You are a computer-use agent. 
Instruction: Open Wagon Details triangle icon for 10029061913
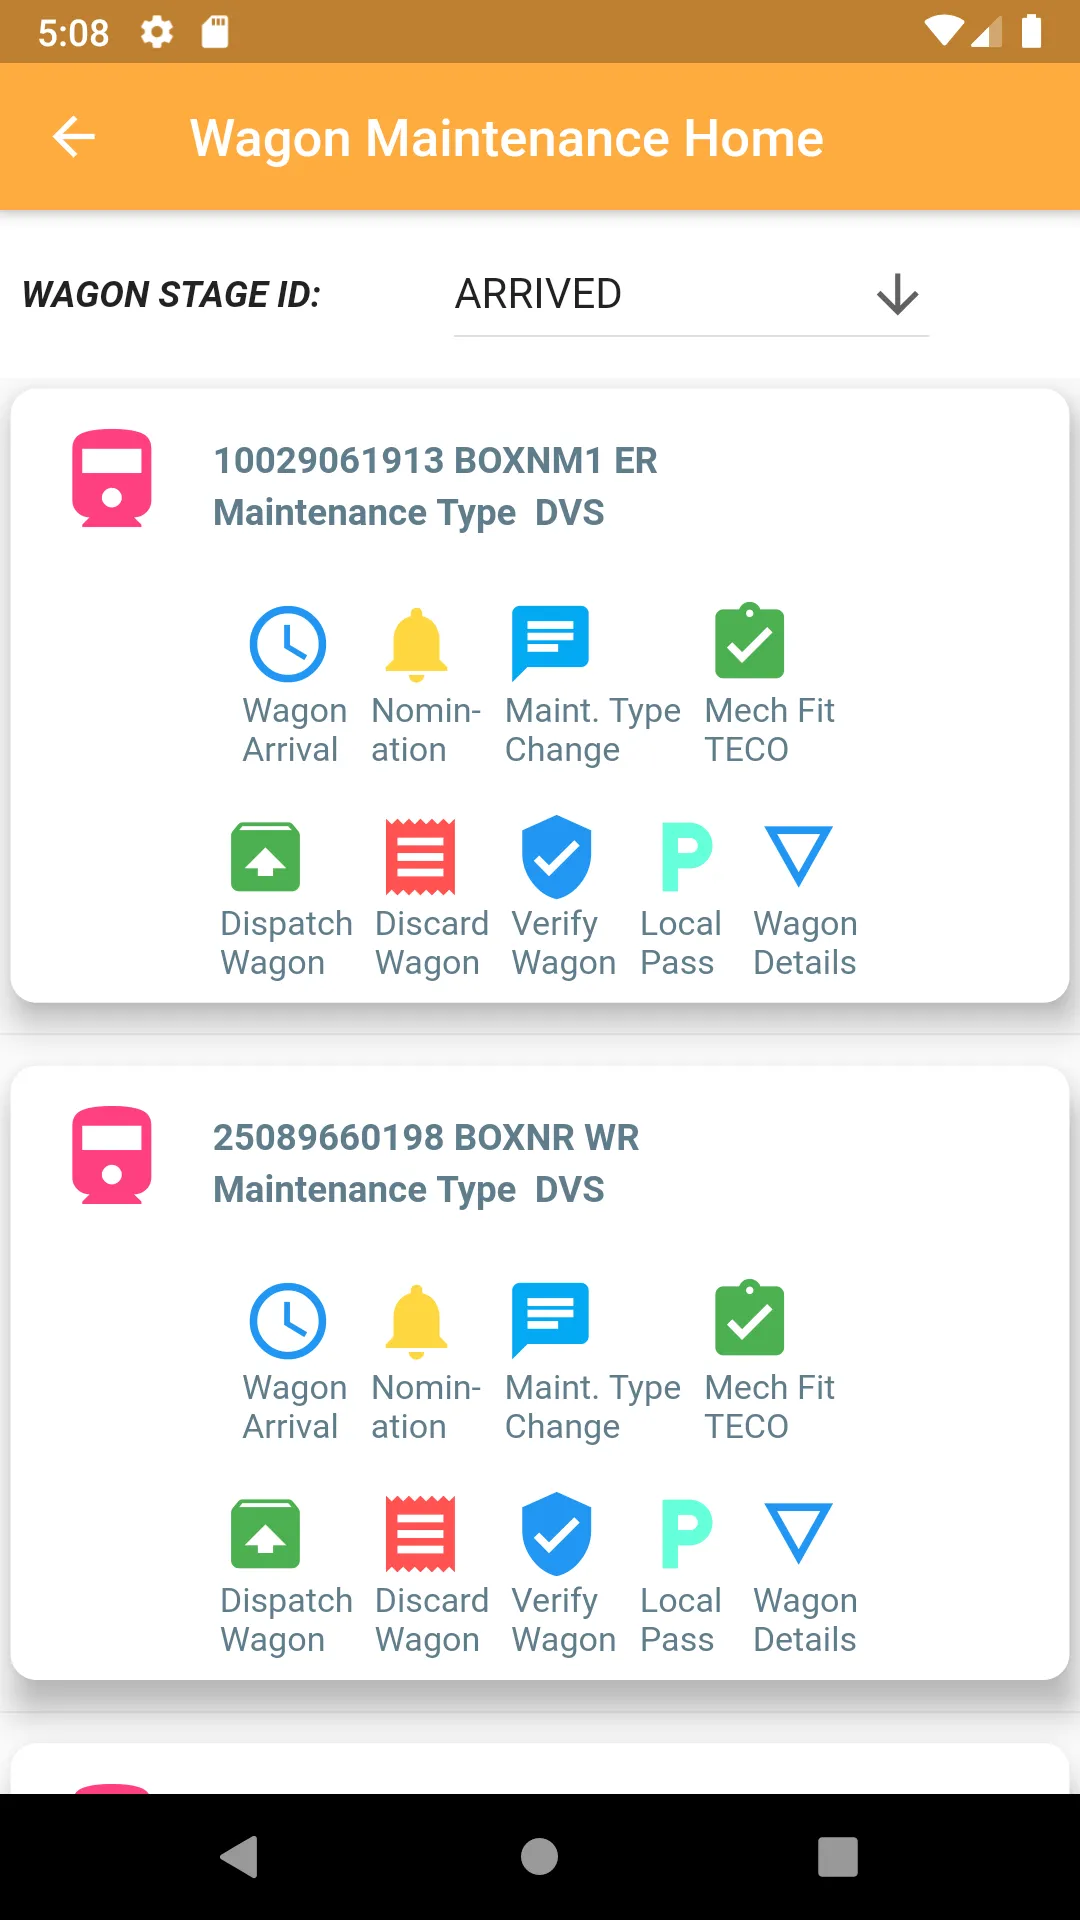(x=798, y=856)
